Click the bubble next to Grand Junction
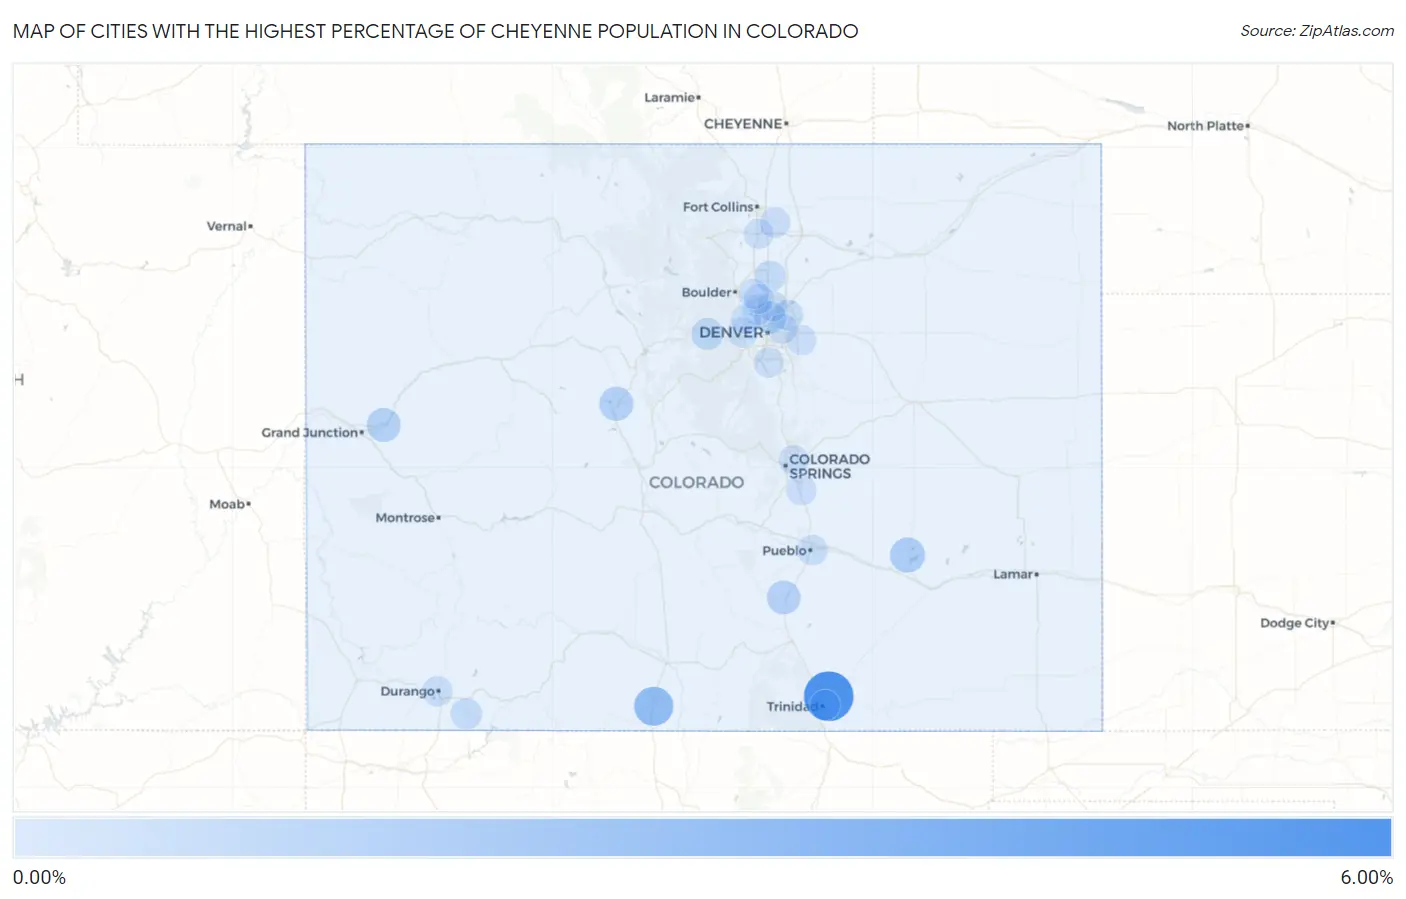Viewport: 1406px width, 899px height. pyautogui.click(x=384, y=425)
